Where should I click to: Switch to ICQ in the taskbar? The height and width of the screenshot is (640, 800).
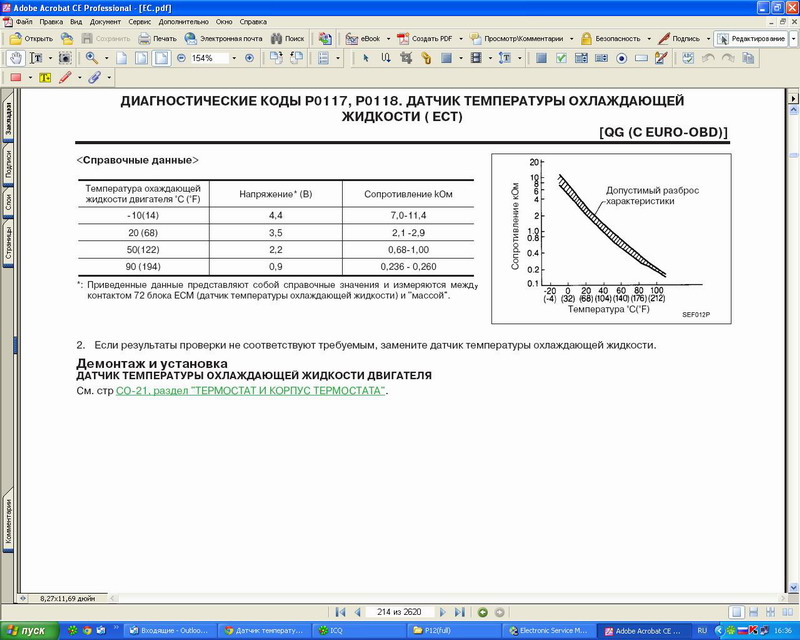tap(359, 631)
